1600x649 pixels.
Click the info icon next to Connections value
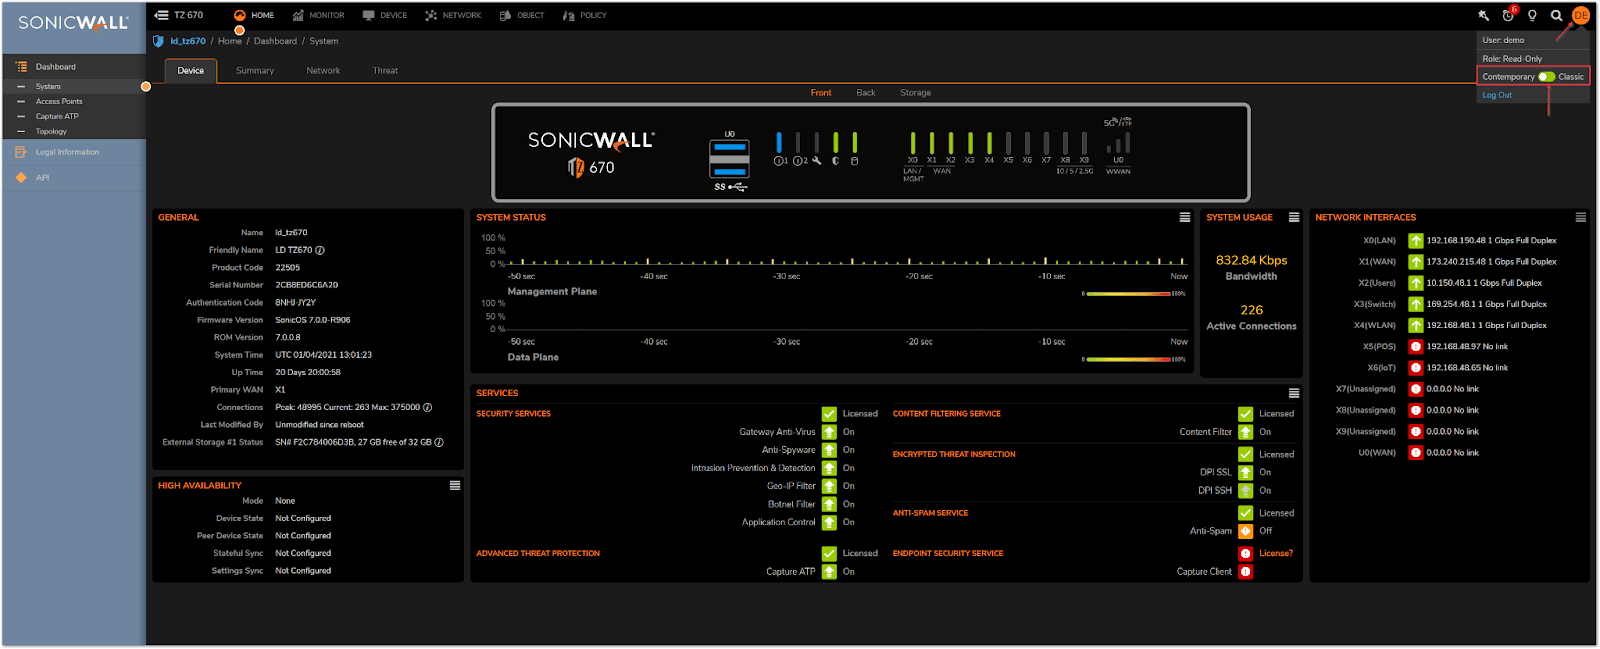coord(427,407)
